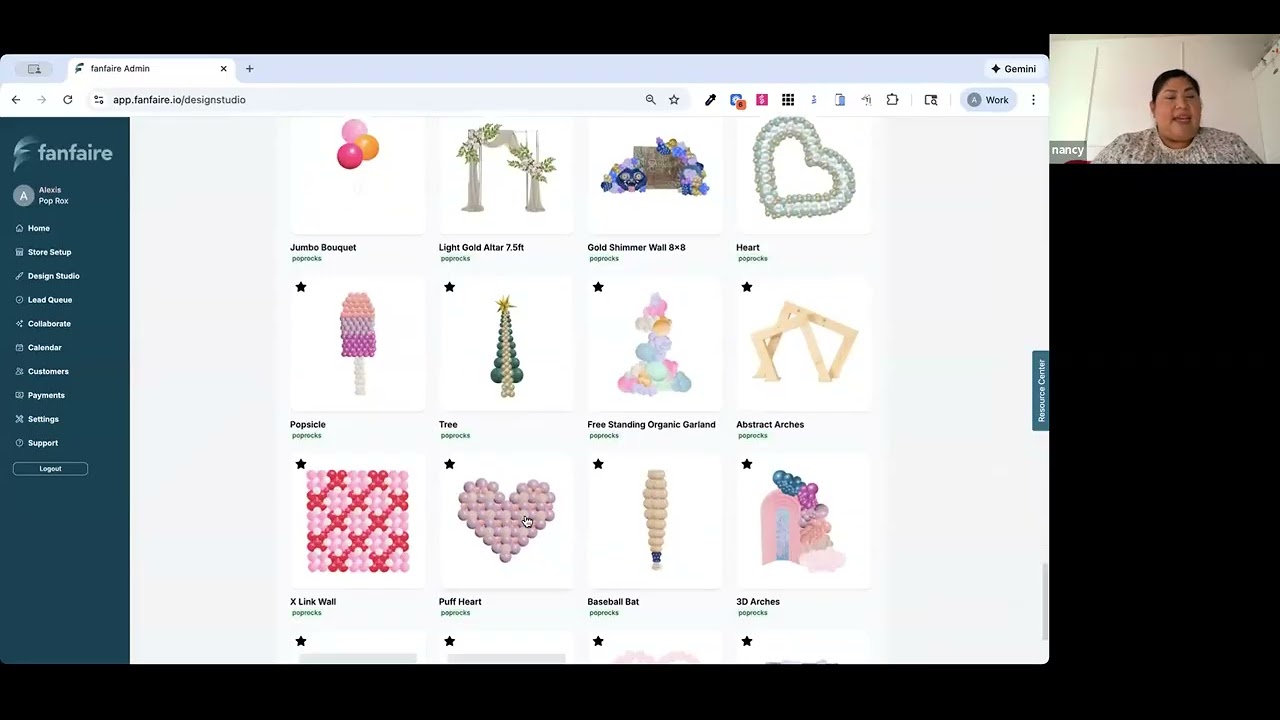Click the Heart design title
1280x720 pixels.
coord(748,248)
